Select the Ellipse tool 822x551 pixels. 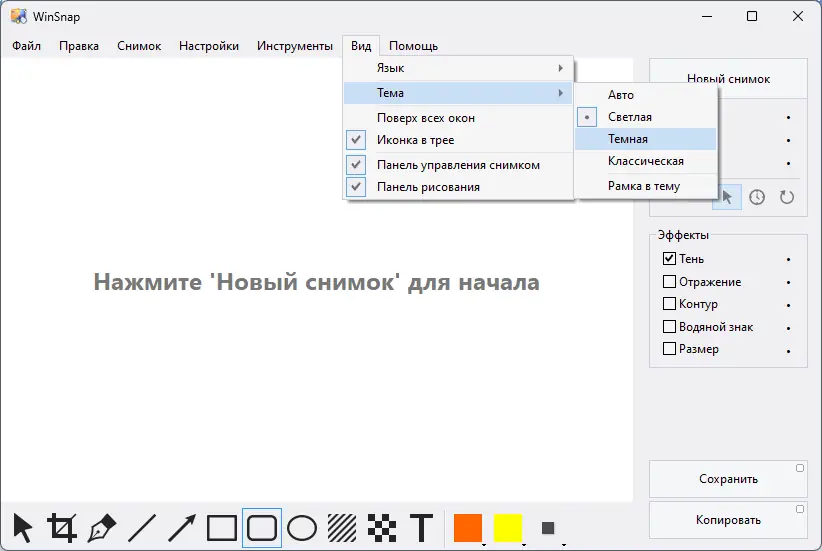tap(302, 527)
